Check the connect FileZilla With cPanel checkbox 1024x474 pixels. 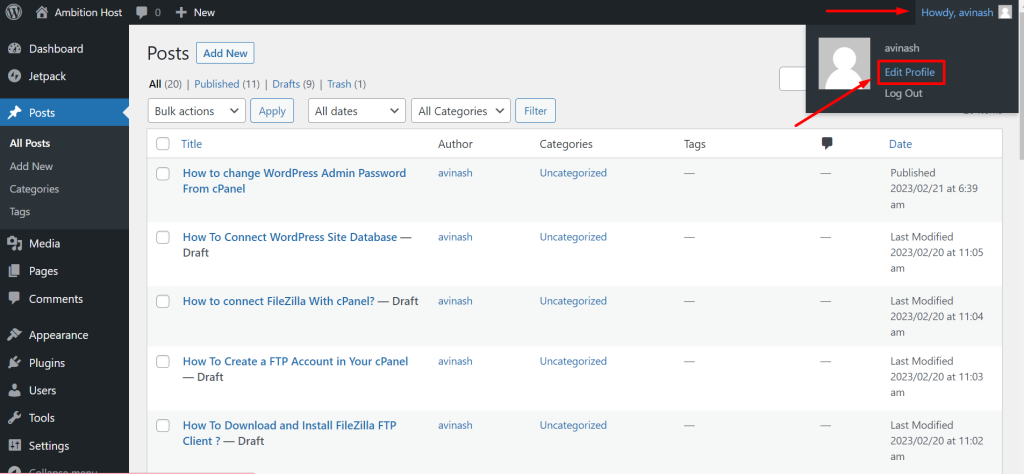pos(163,302)
